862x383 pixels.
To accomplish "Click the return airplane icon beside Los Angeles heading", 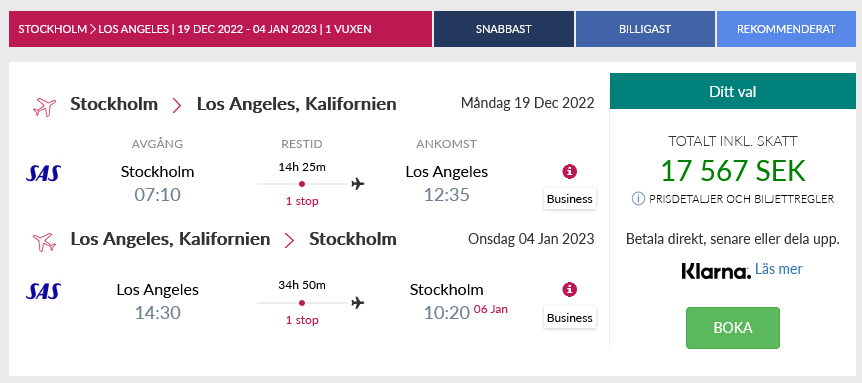I will click(x=45, y=241).
